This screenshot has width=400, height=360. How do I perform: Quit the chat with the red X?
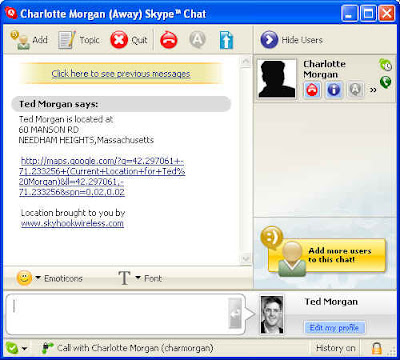tap(129, 40)
